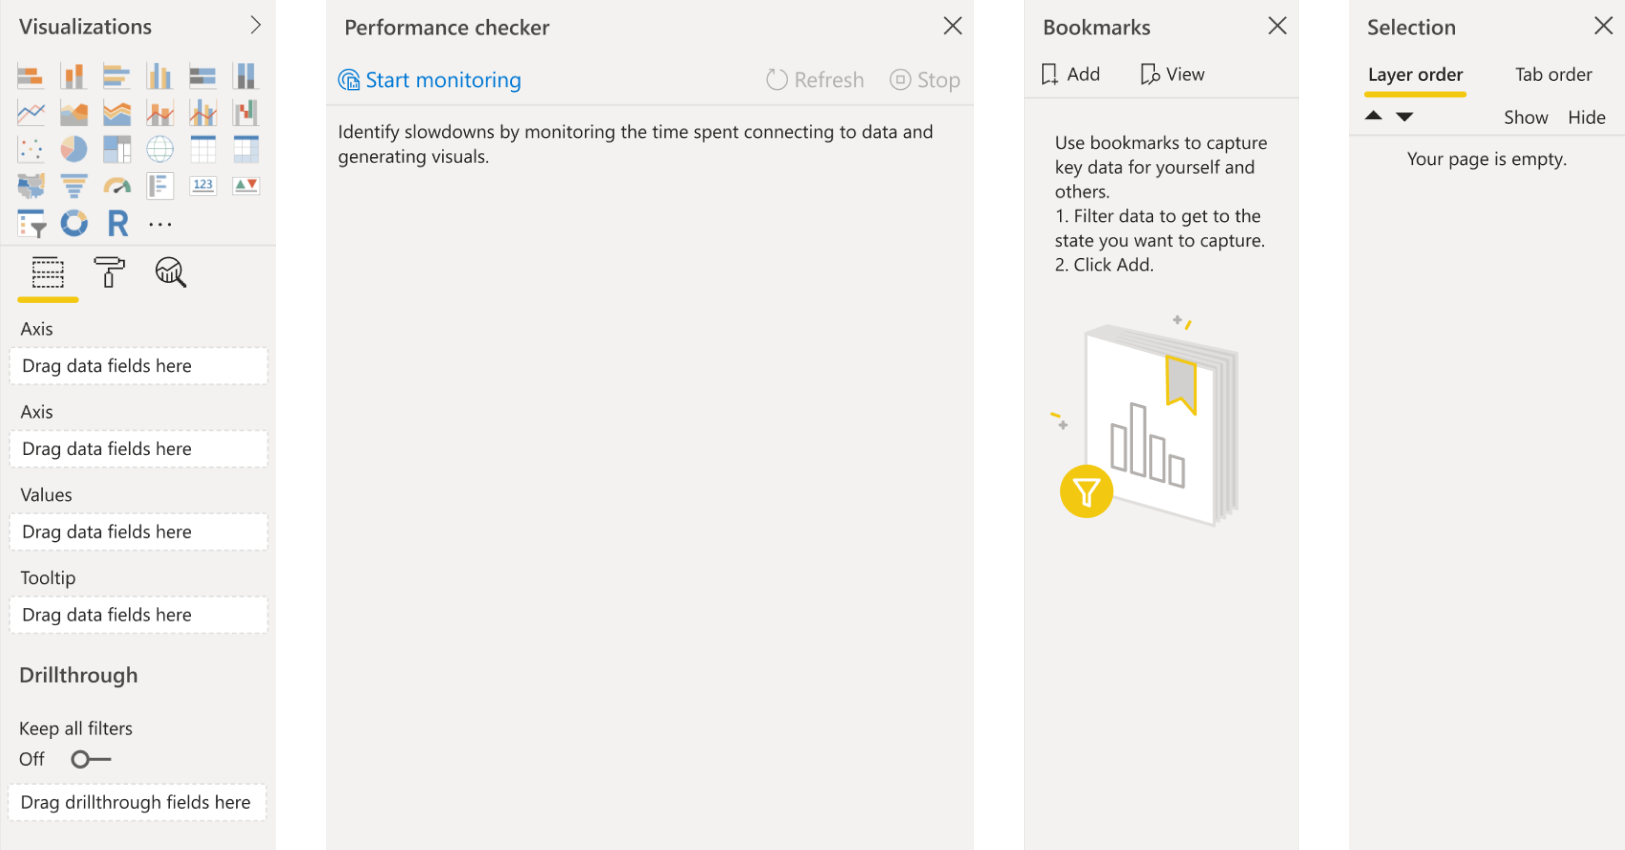
Task: Open the Format paint roller tab
Action: 109,272
